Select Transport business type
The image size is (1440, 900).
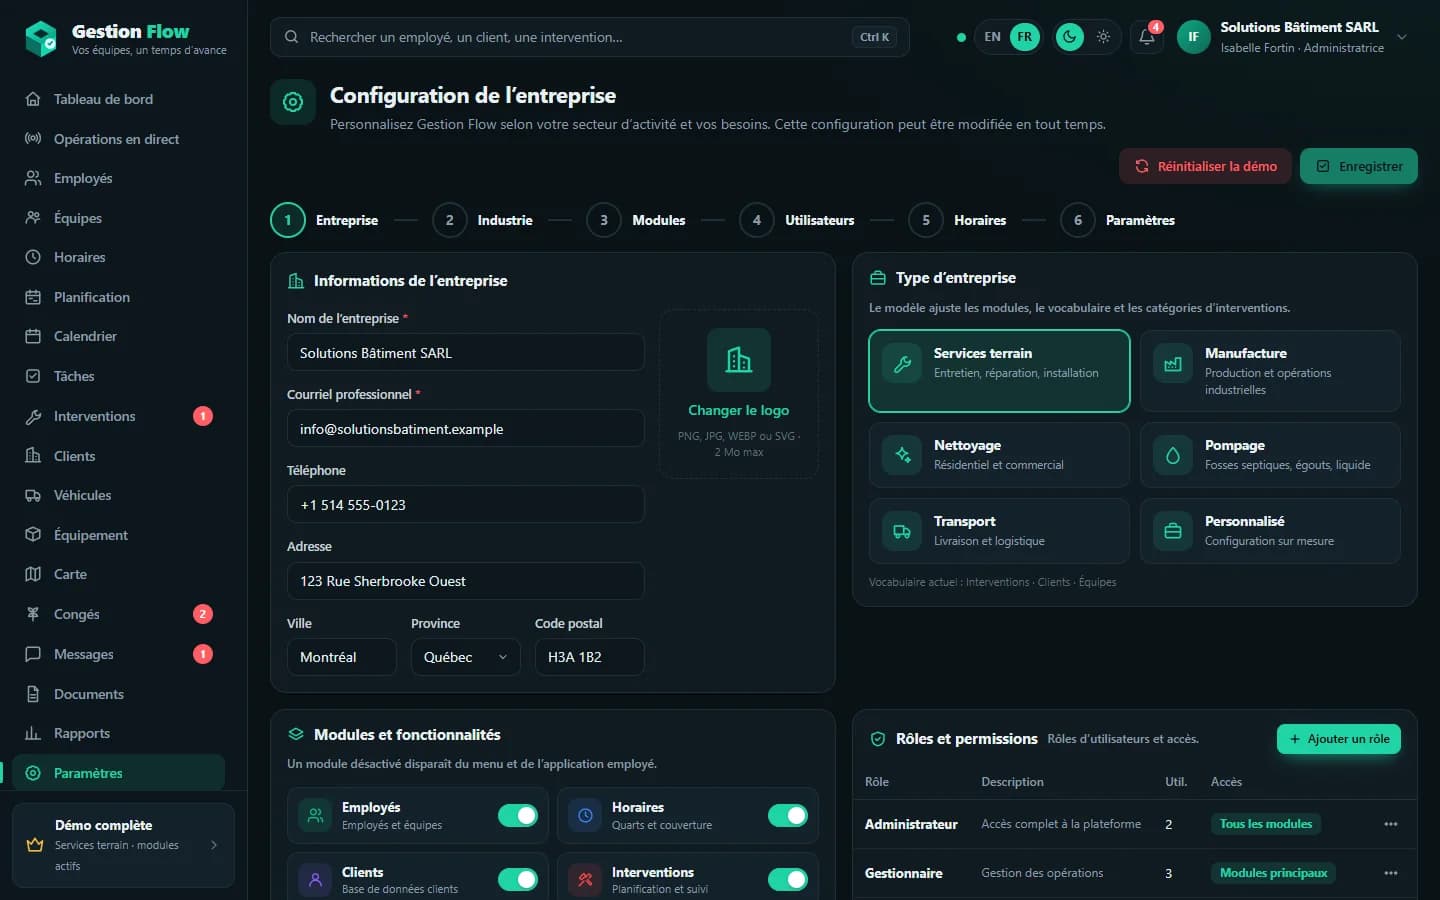point(999,531)
